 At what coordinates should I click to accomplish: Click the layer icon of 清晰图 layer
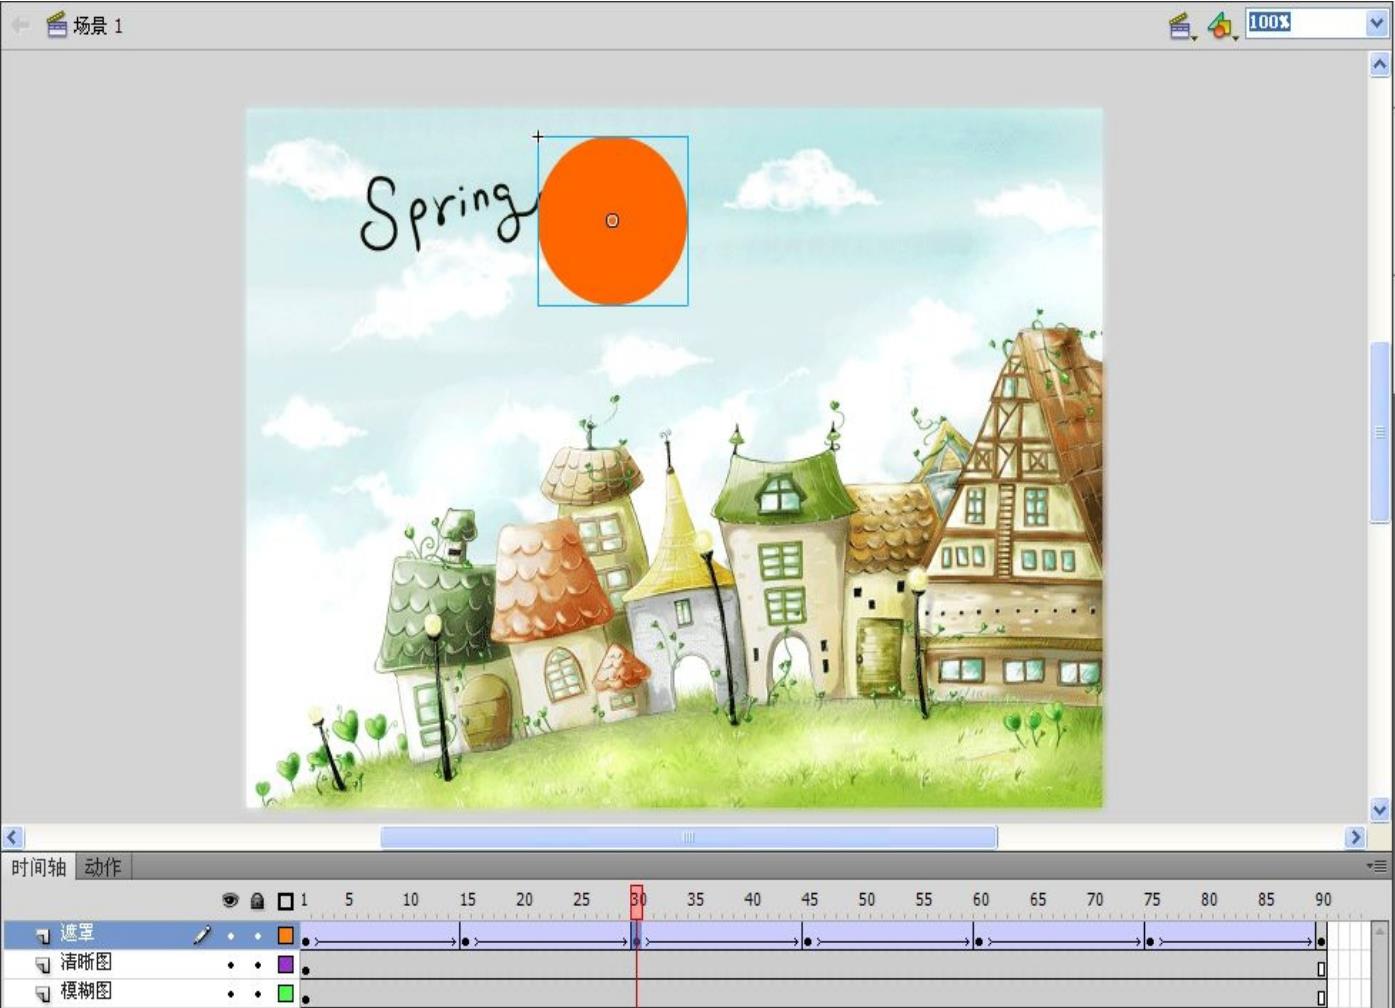(x=43, y=965)
